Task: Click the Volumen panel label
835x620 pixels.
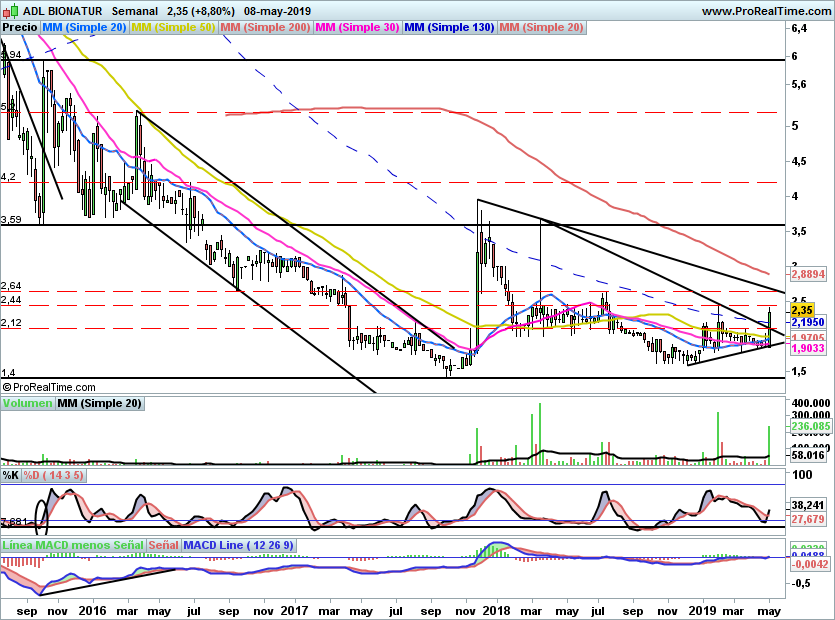Action: (x=28, y=403)
